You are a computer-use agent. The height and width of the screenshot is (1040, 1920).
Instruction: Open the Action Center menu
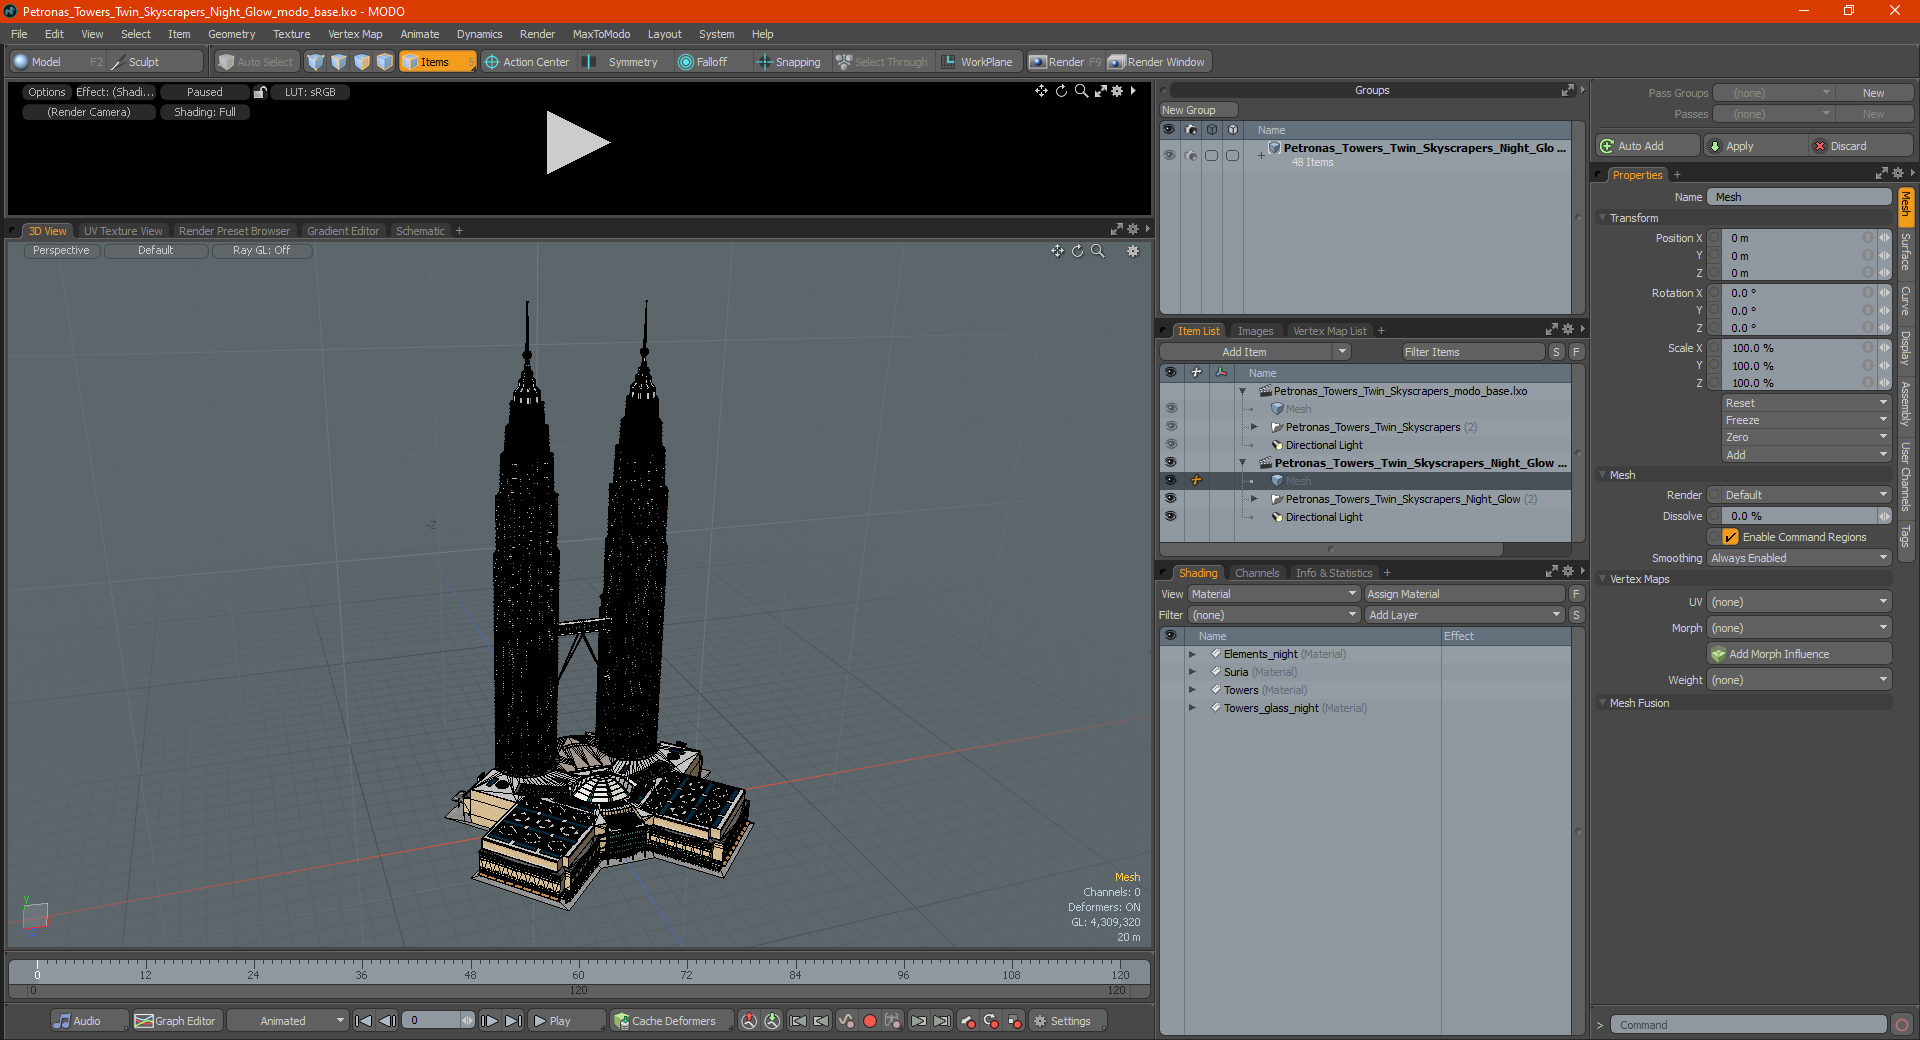[x=527, y=62]
